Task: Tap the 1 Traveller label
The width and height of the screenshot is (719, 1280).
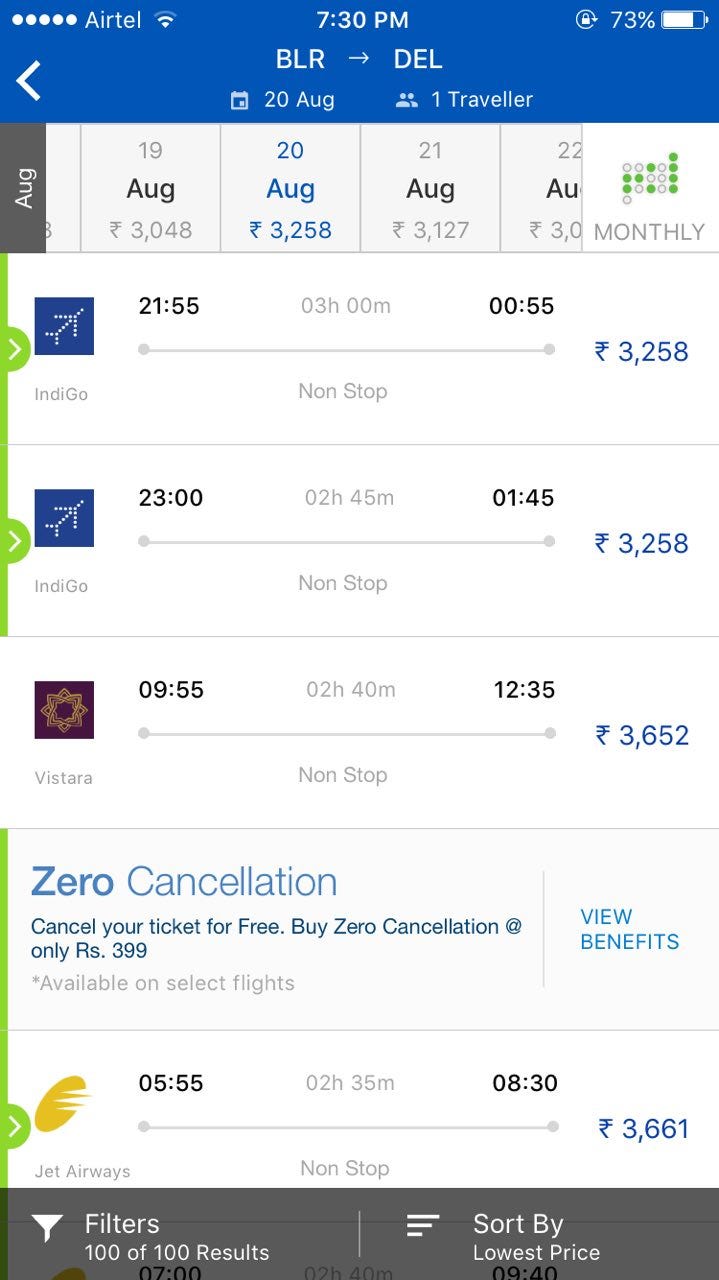Action: (x=482, y=100)
